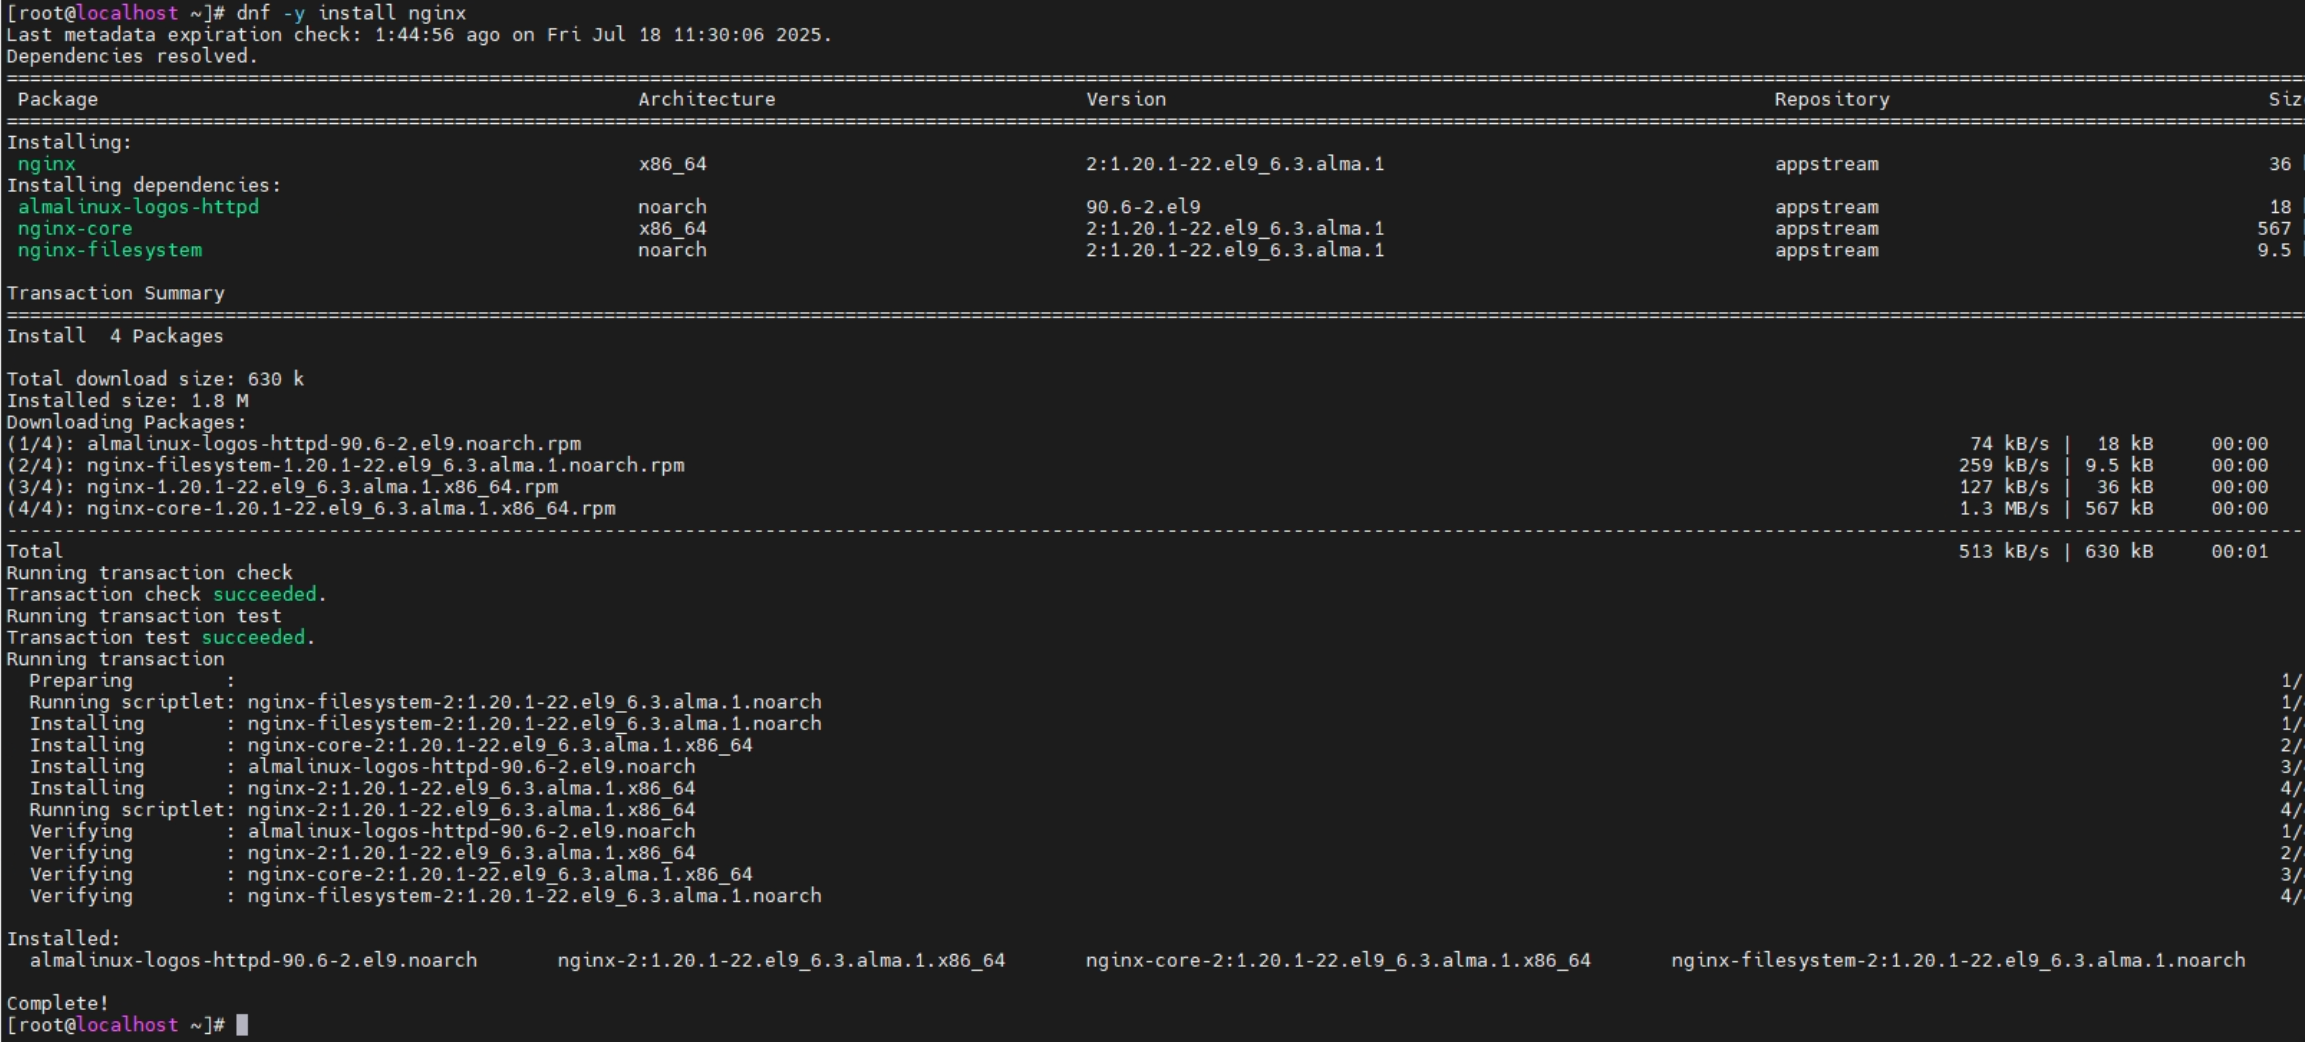Image resolution: width=2305 pixels, height=1042 pixels.
Task: Select the green 'nginx' package name
Action: [x=46, y=164]
